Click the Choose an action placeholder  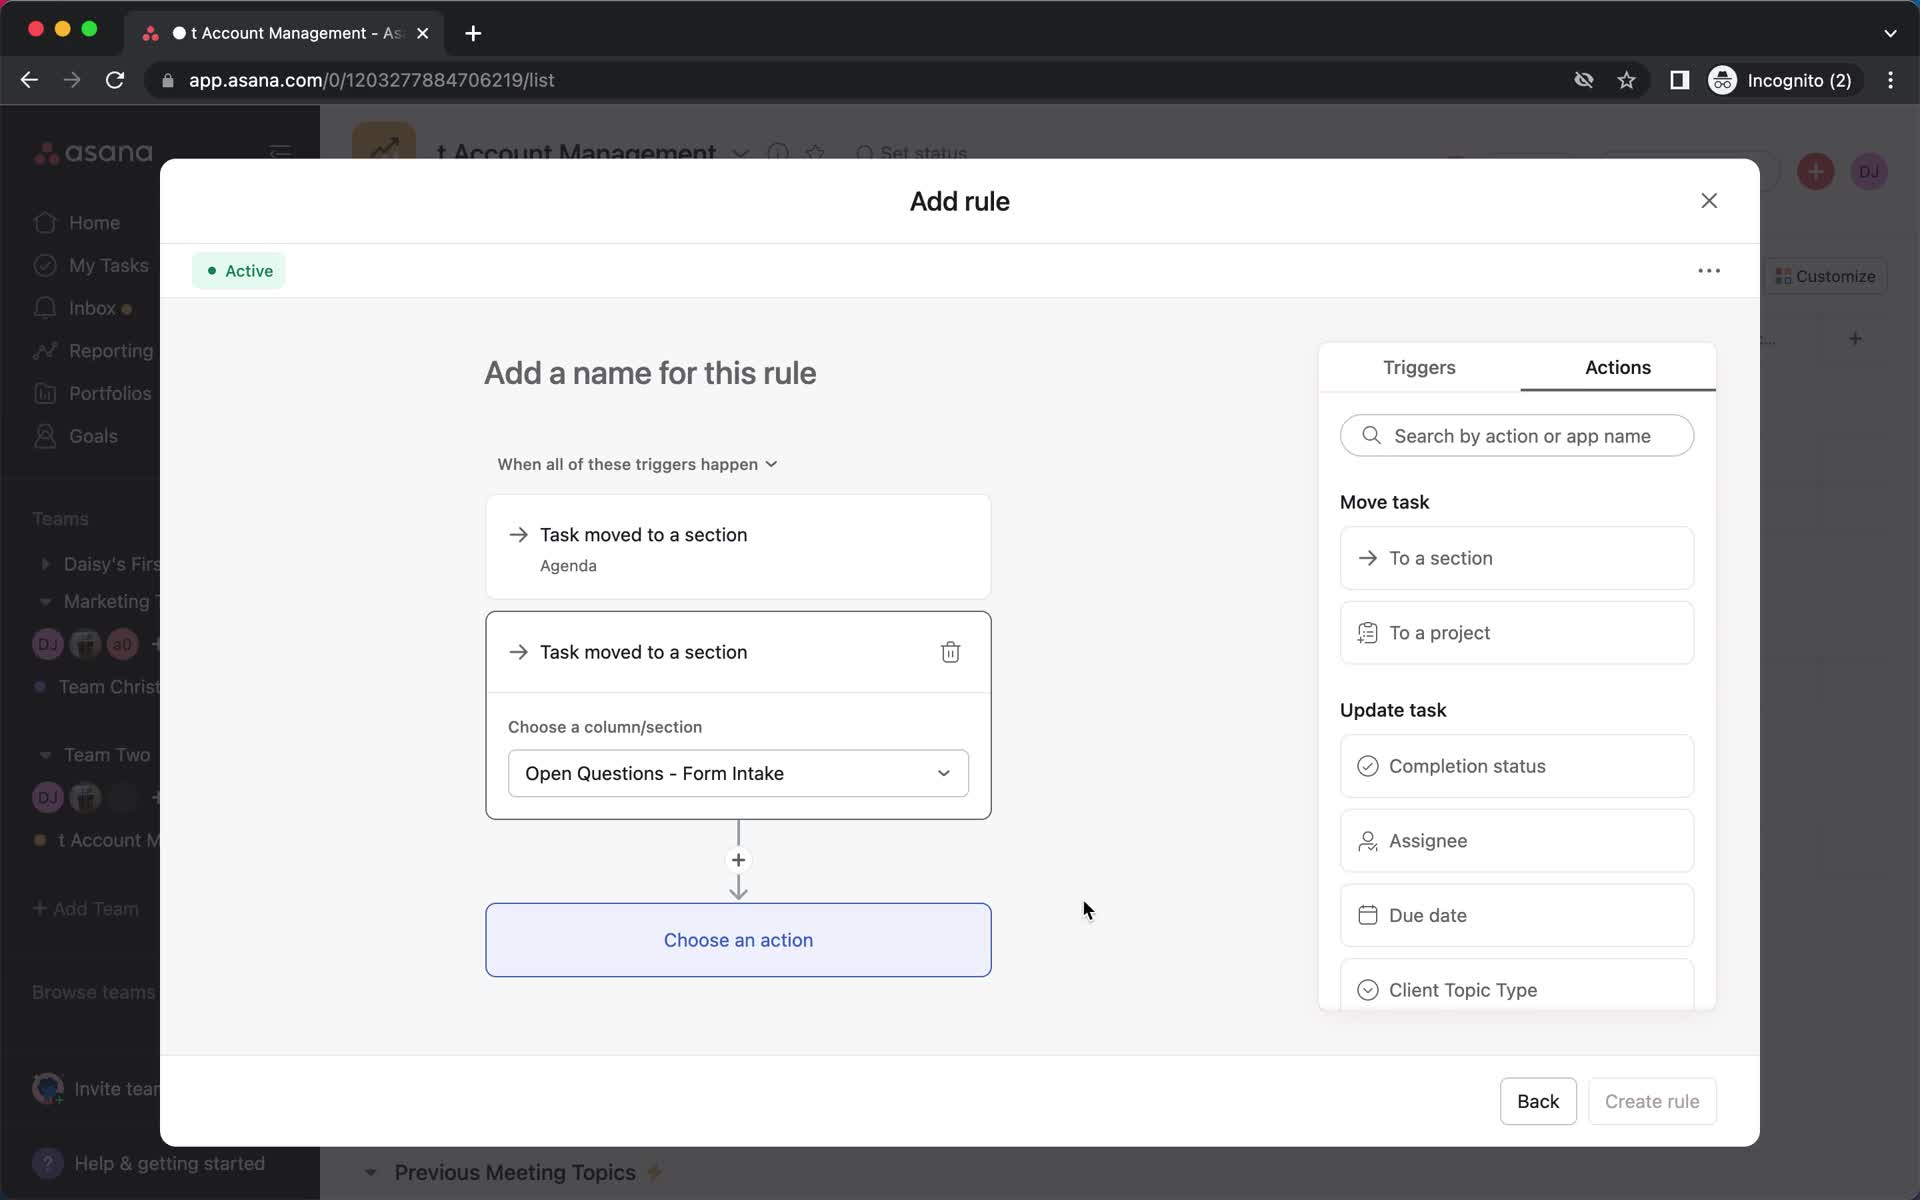(x=738, y=940)
